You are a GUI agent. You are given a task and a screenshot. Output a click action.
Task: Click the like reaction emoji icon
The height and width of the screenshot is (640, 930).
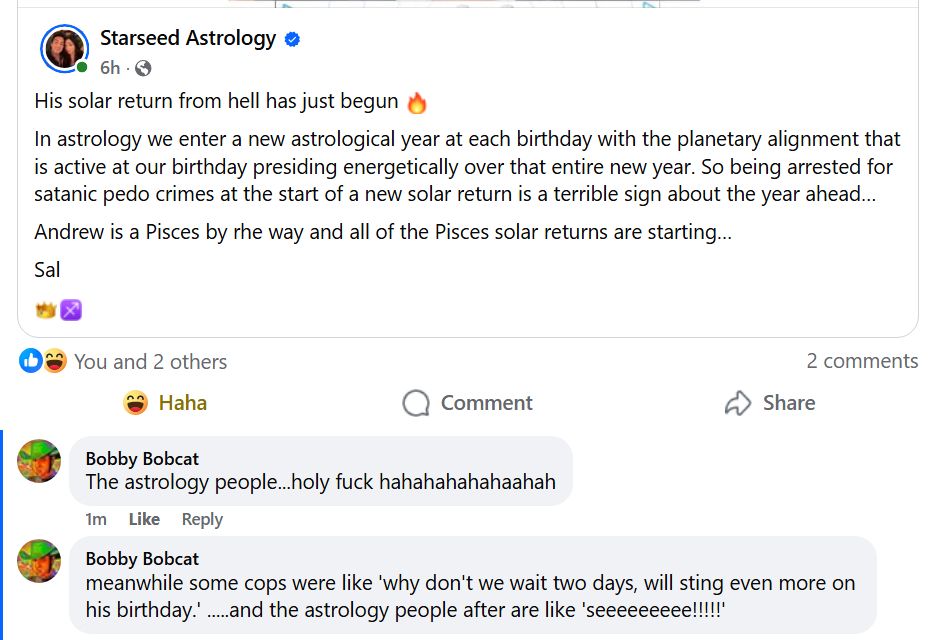point(31,361)
